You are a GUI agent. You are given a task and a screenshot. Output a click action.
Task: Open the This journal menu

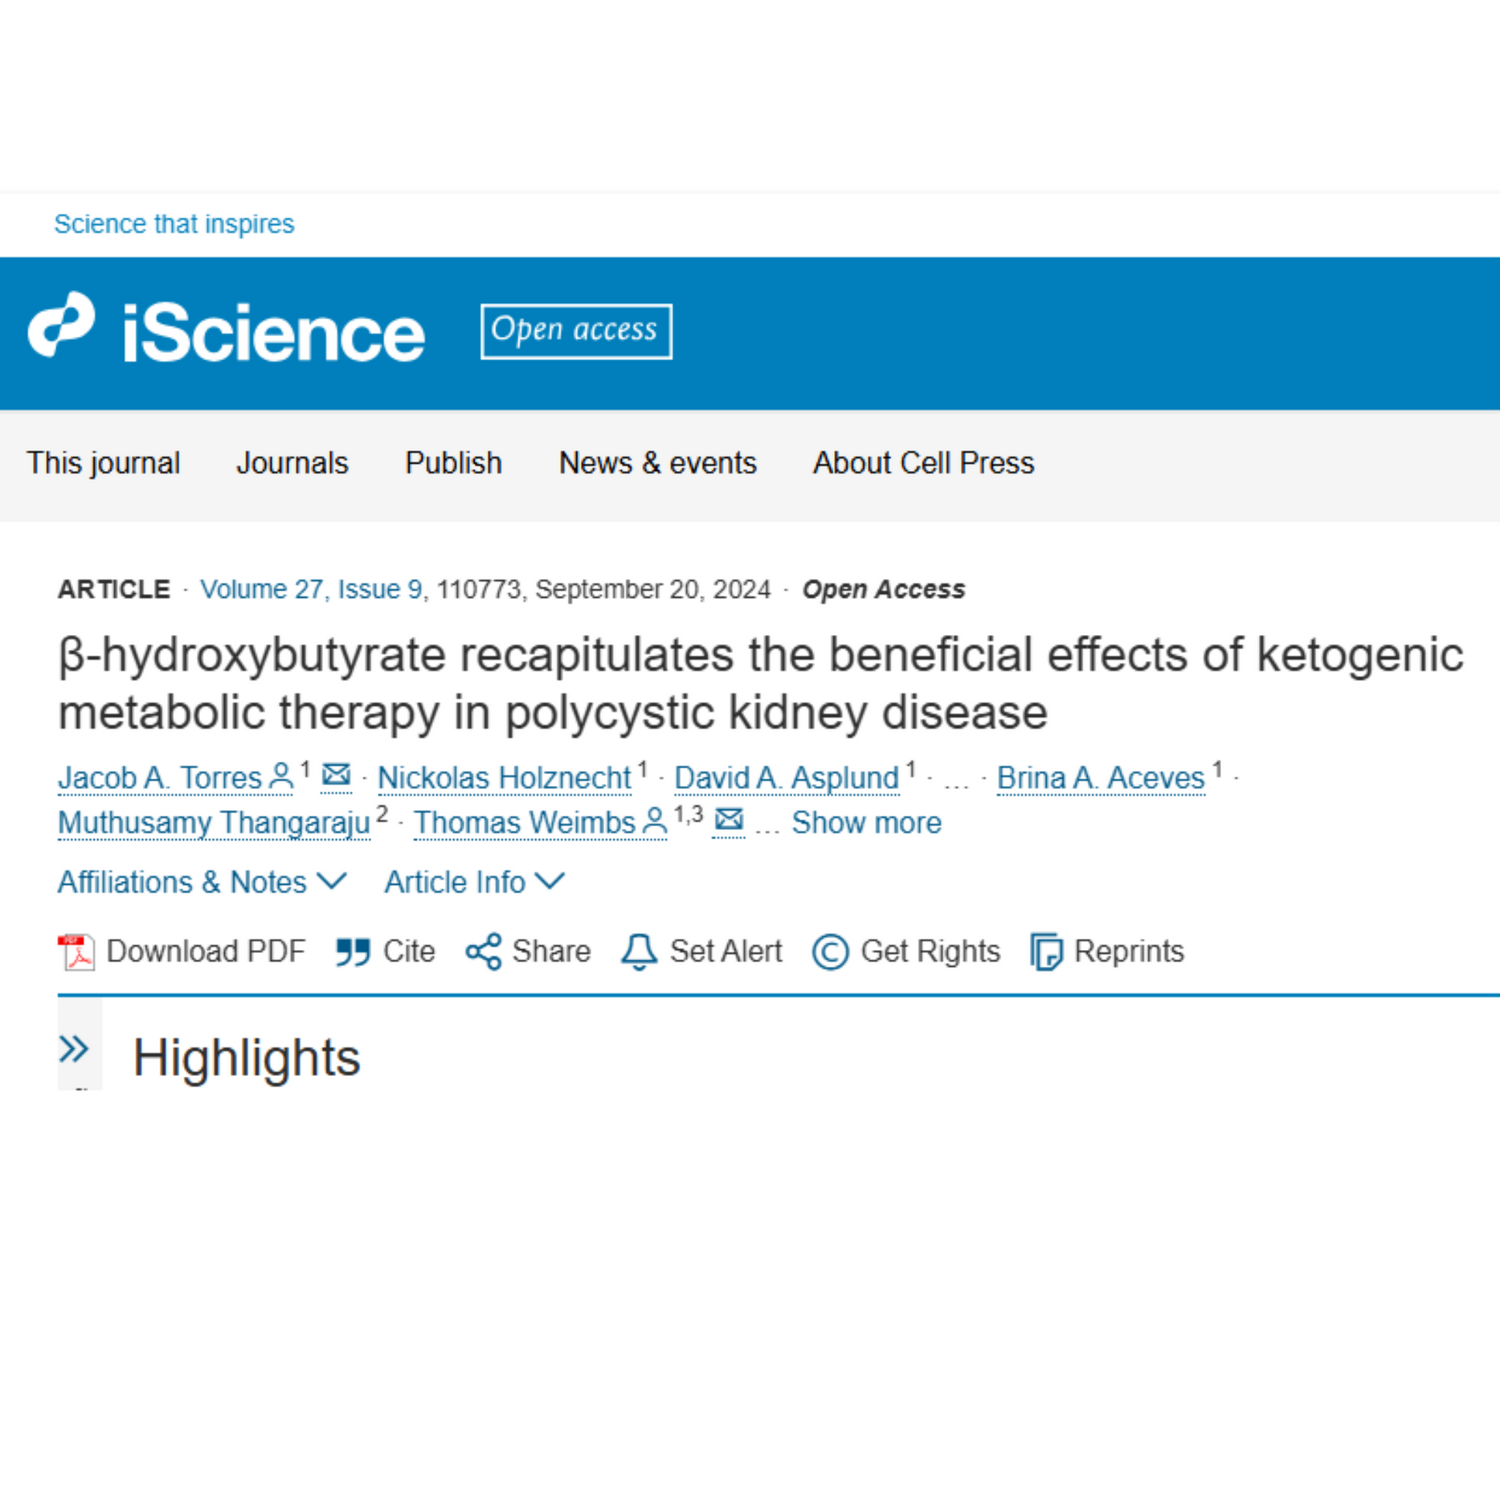pyautogui.click(x=103, y=463)
